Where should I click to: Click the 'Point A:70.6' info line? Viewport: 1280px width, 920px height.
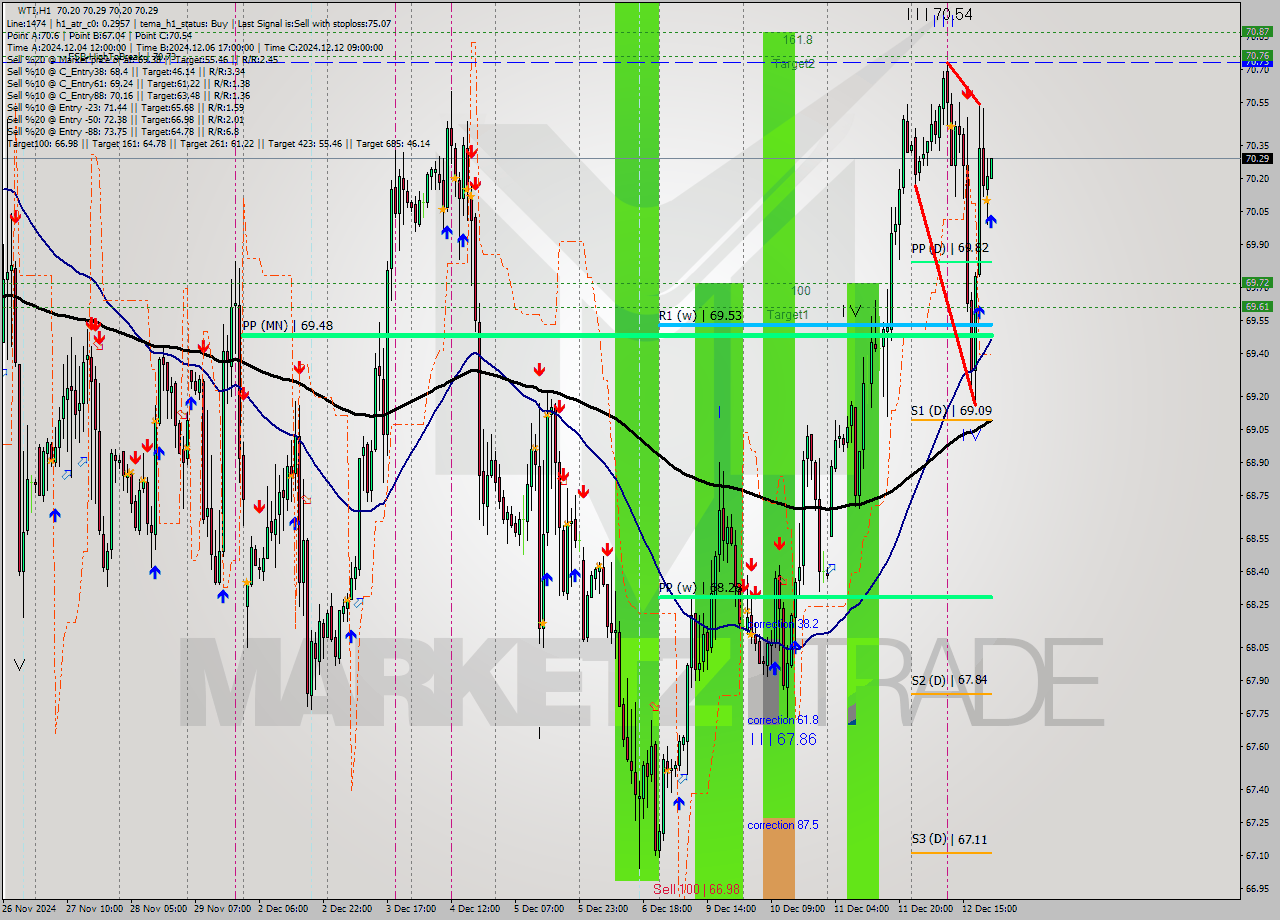pos(99,35)
